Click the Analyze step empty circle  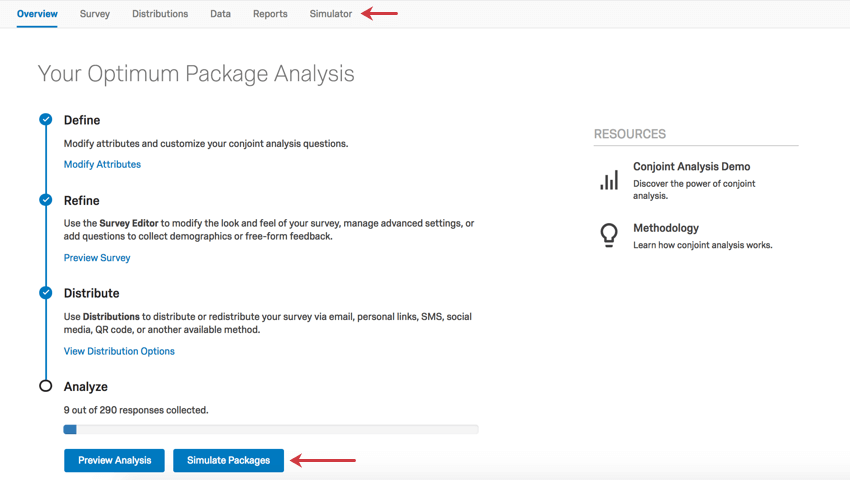(x=46, y=386)
